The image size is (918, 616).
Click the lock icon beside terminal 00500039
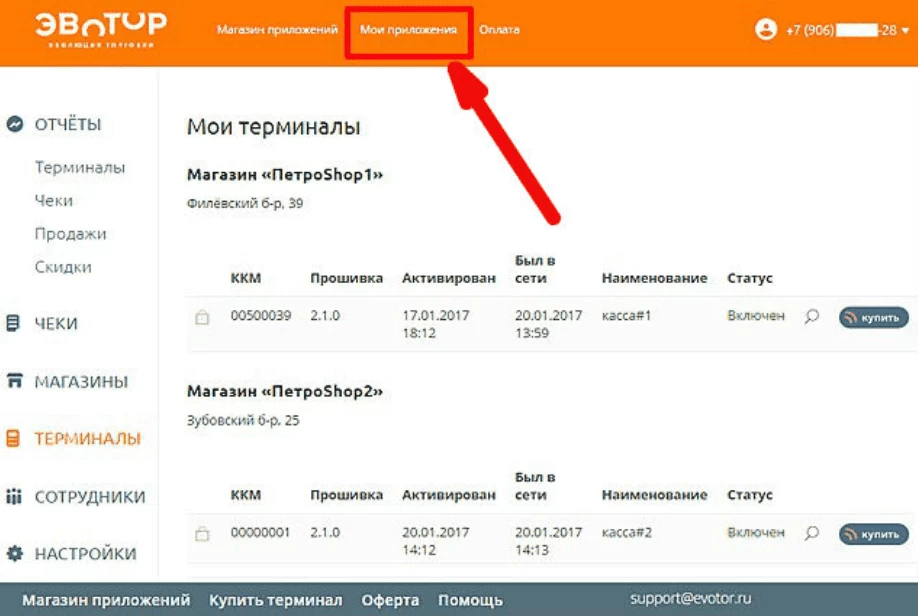pyautogui.click(x=202, y=317)
